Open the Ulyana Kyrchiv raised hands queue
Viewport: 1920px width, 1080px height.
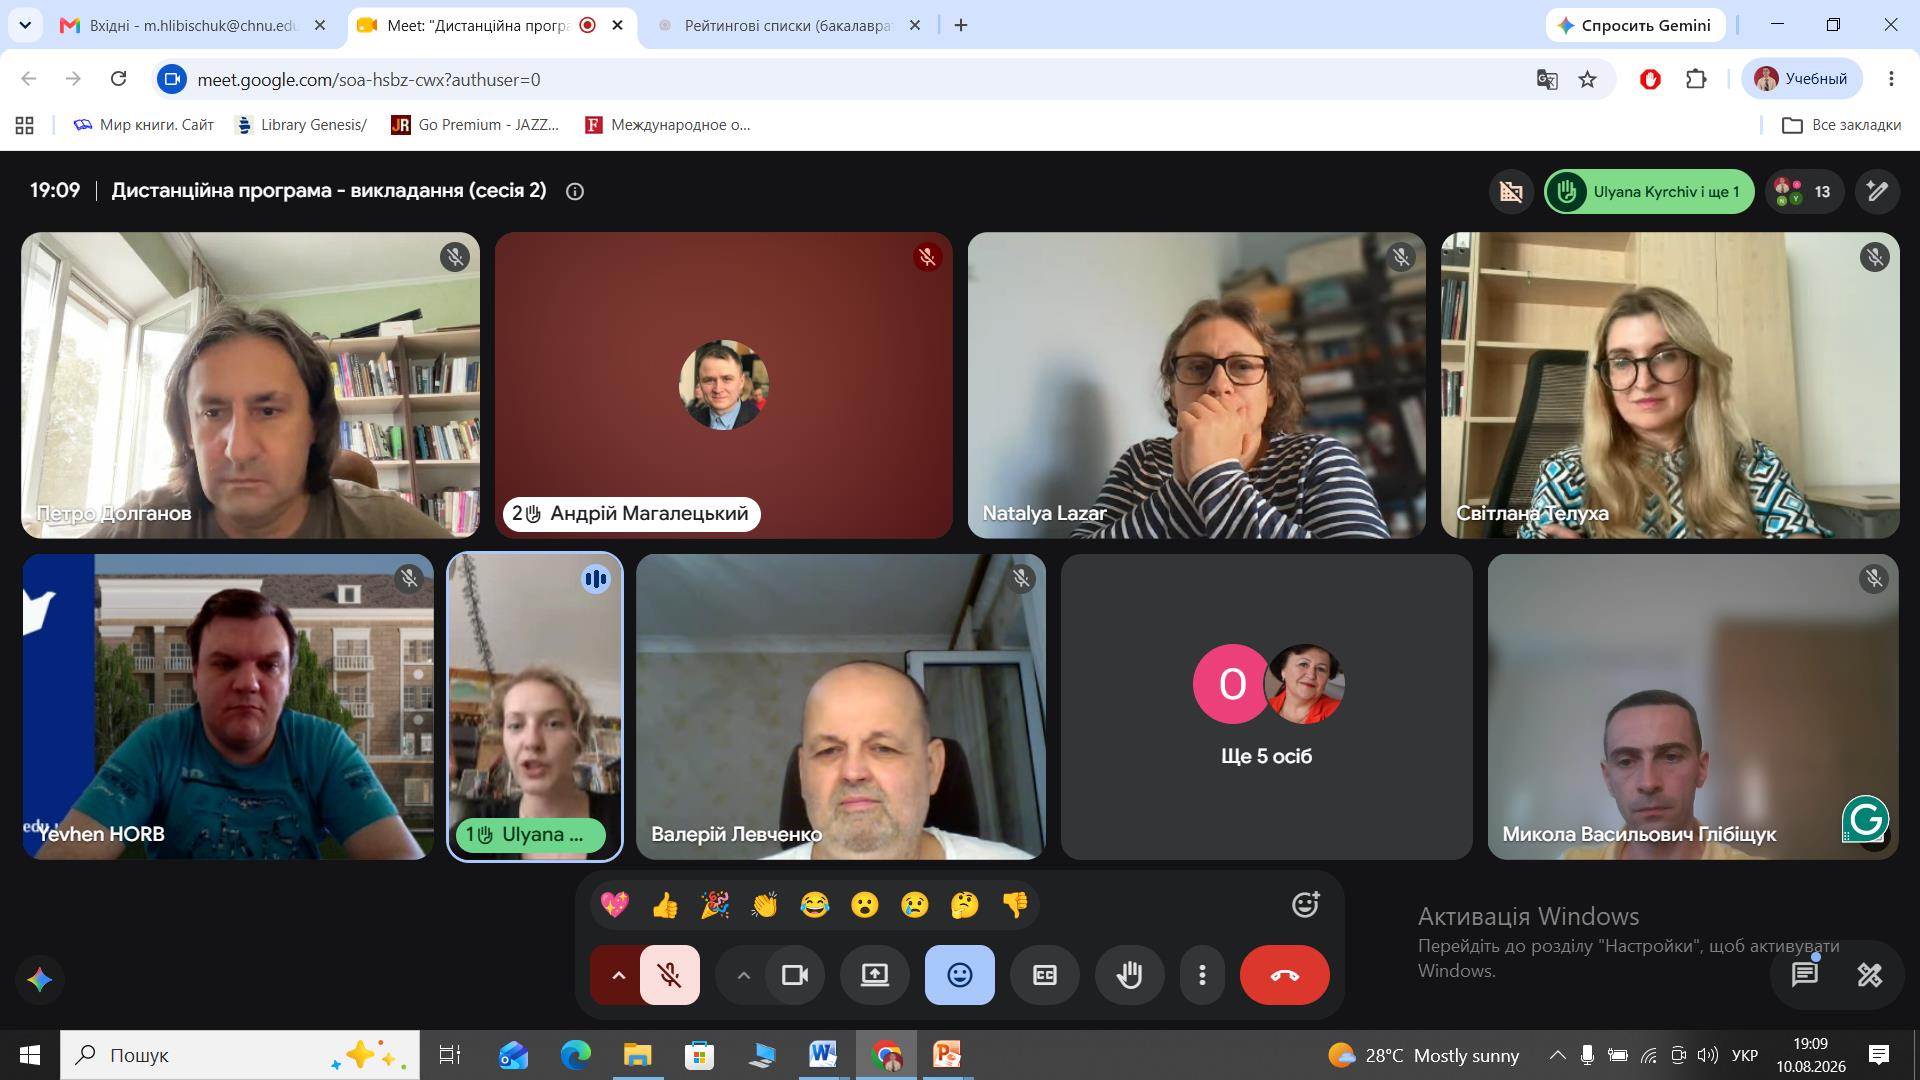1649,191
